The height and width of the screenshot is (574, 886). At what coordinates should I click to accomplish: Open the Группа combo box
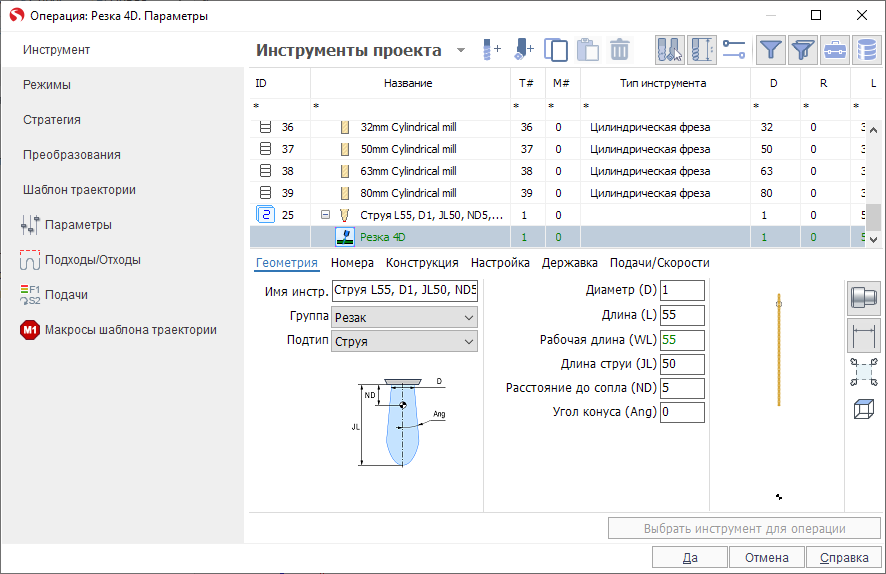pos(405,318)
